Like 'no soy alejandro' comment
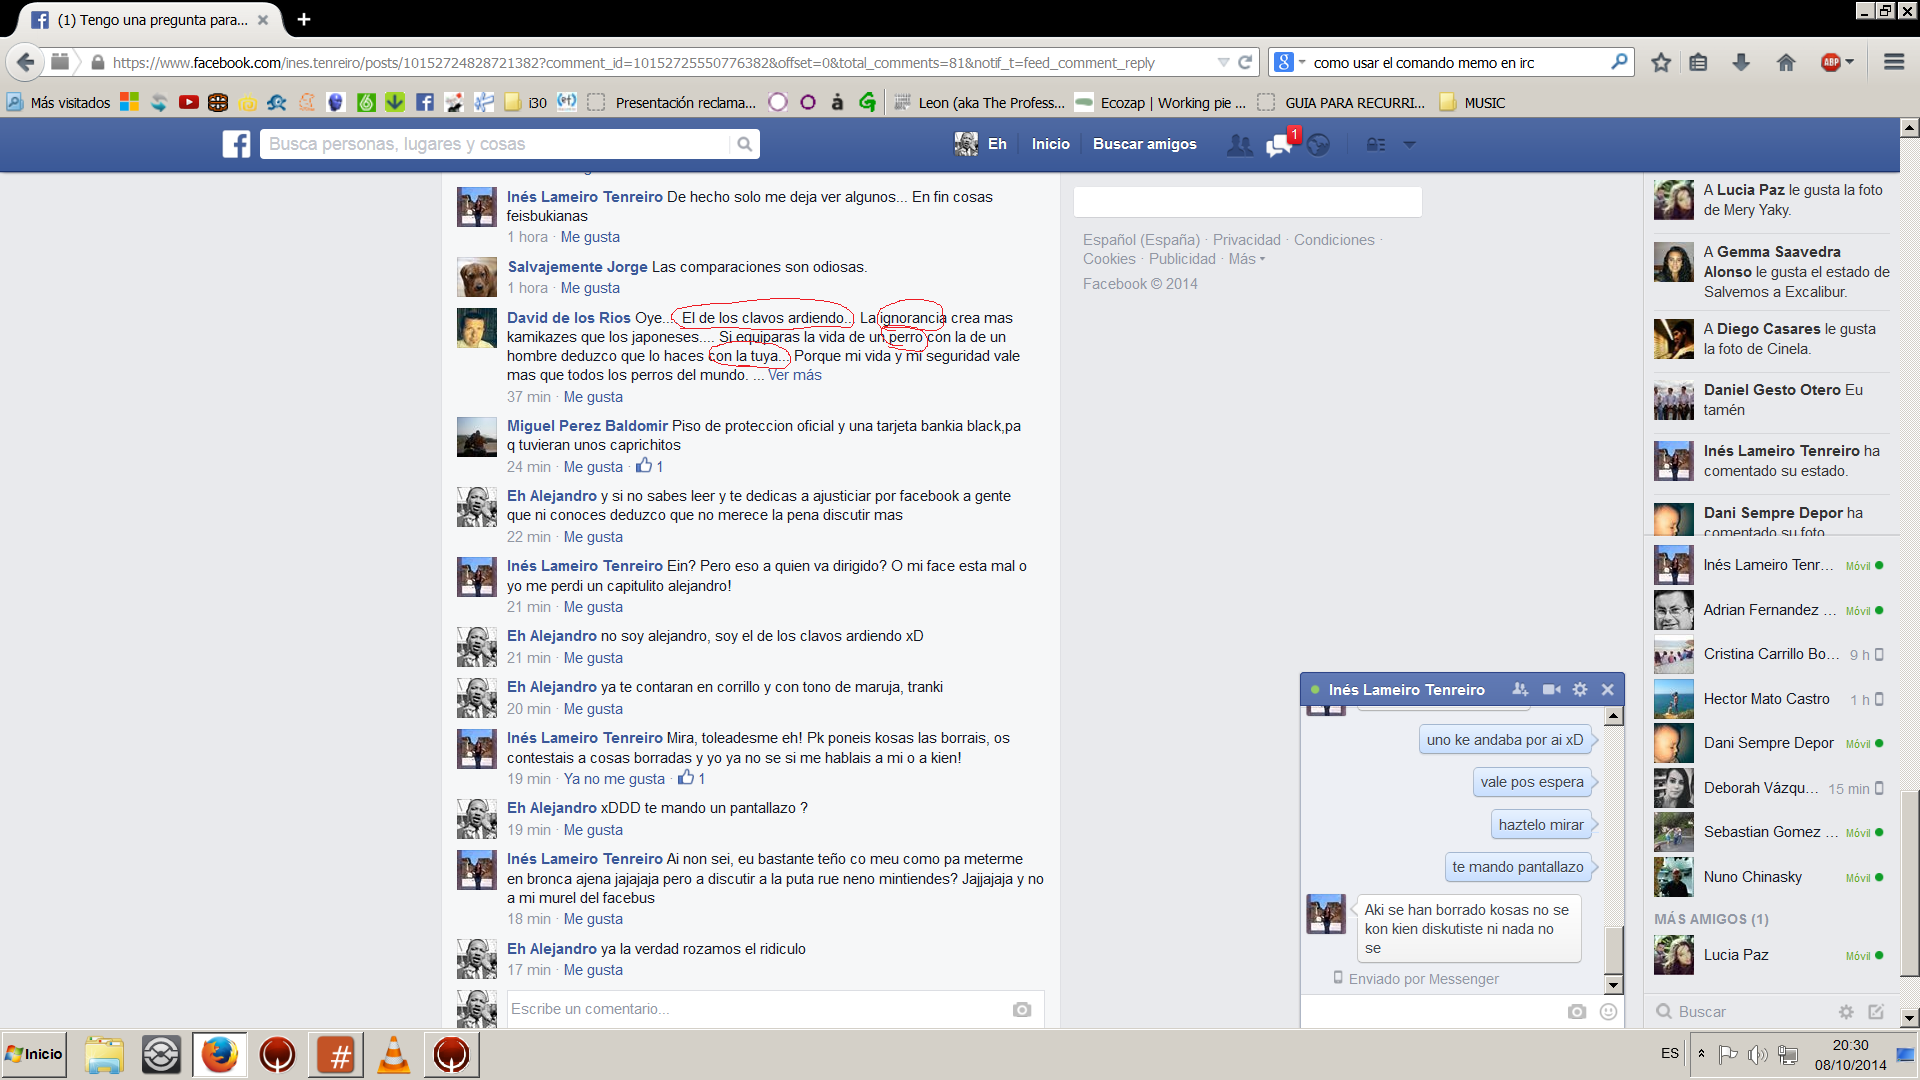The image size is (1920, 1080). 593,658
